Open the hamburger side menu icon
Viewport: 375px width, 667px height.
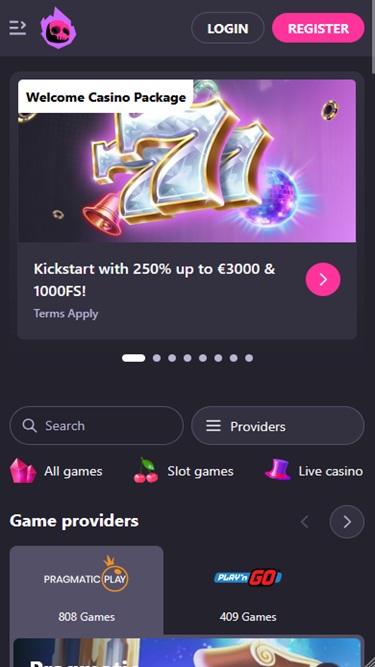click(18, 28)
